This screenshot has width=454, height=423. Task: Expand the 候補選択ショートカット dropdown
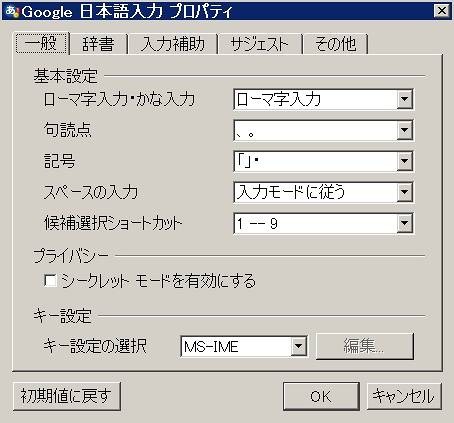coord(323,223)
